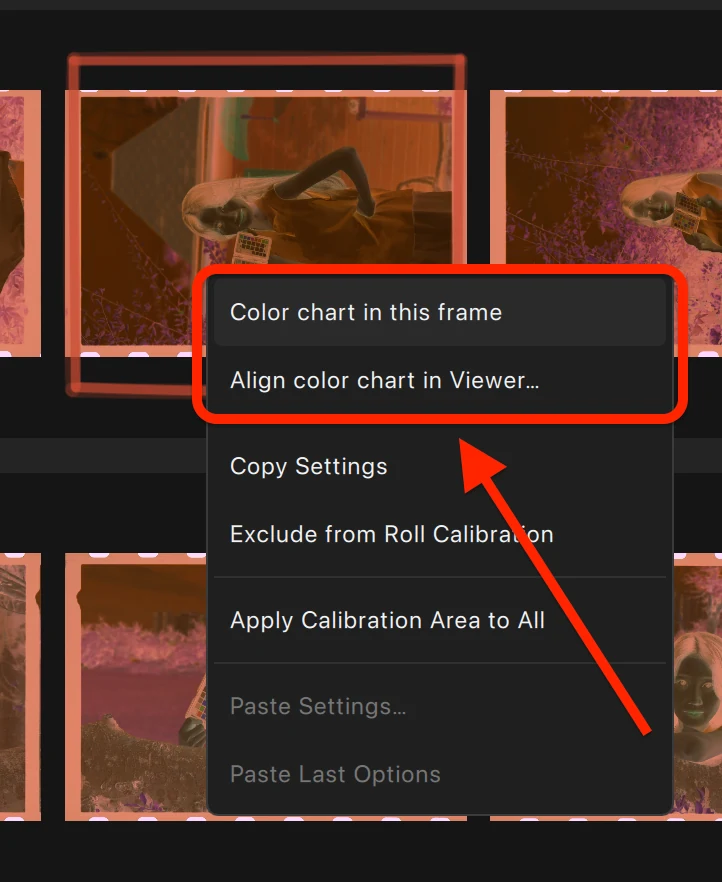Click the greyed-out Paste Settings… entry

point(439,706)
